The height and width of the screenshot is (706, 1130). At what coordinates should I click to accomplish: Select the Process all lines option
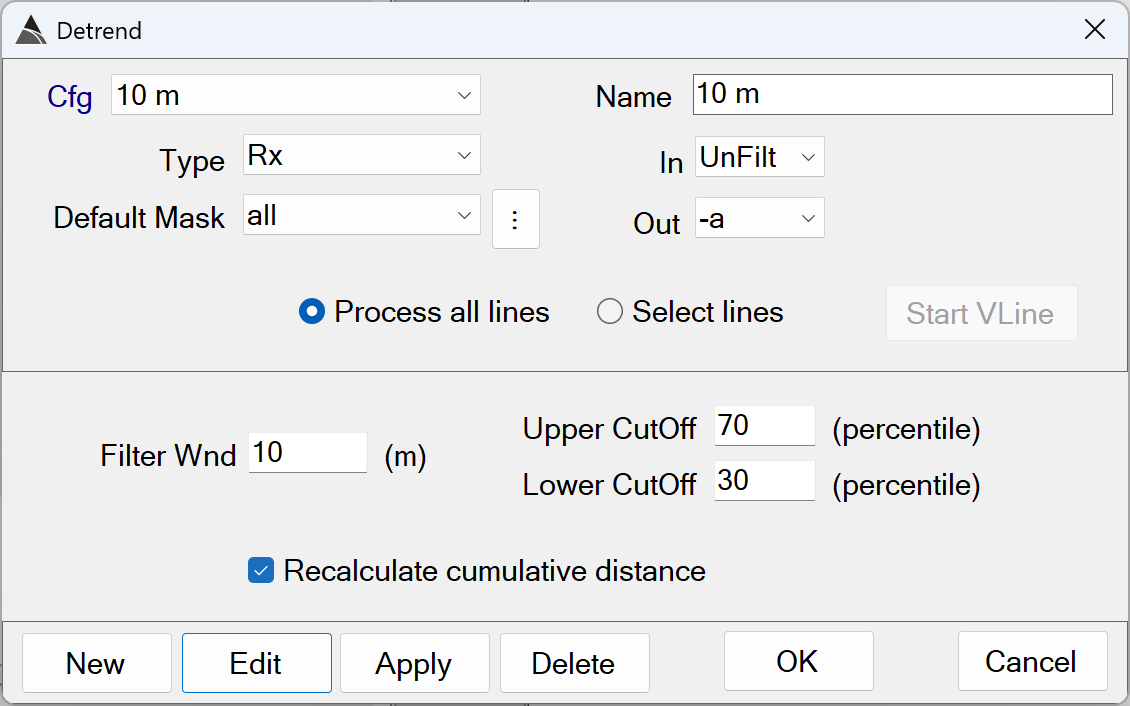(x=312, y=313)
